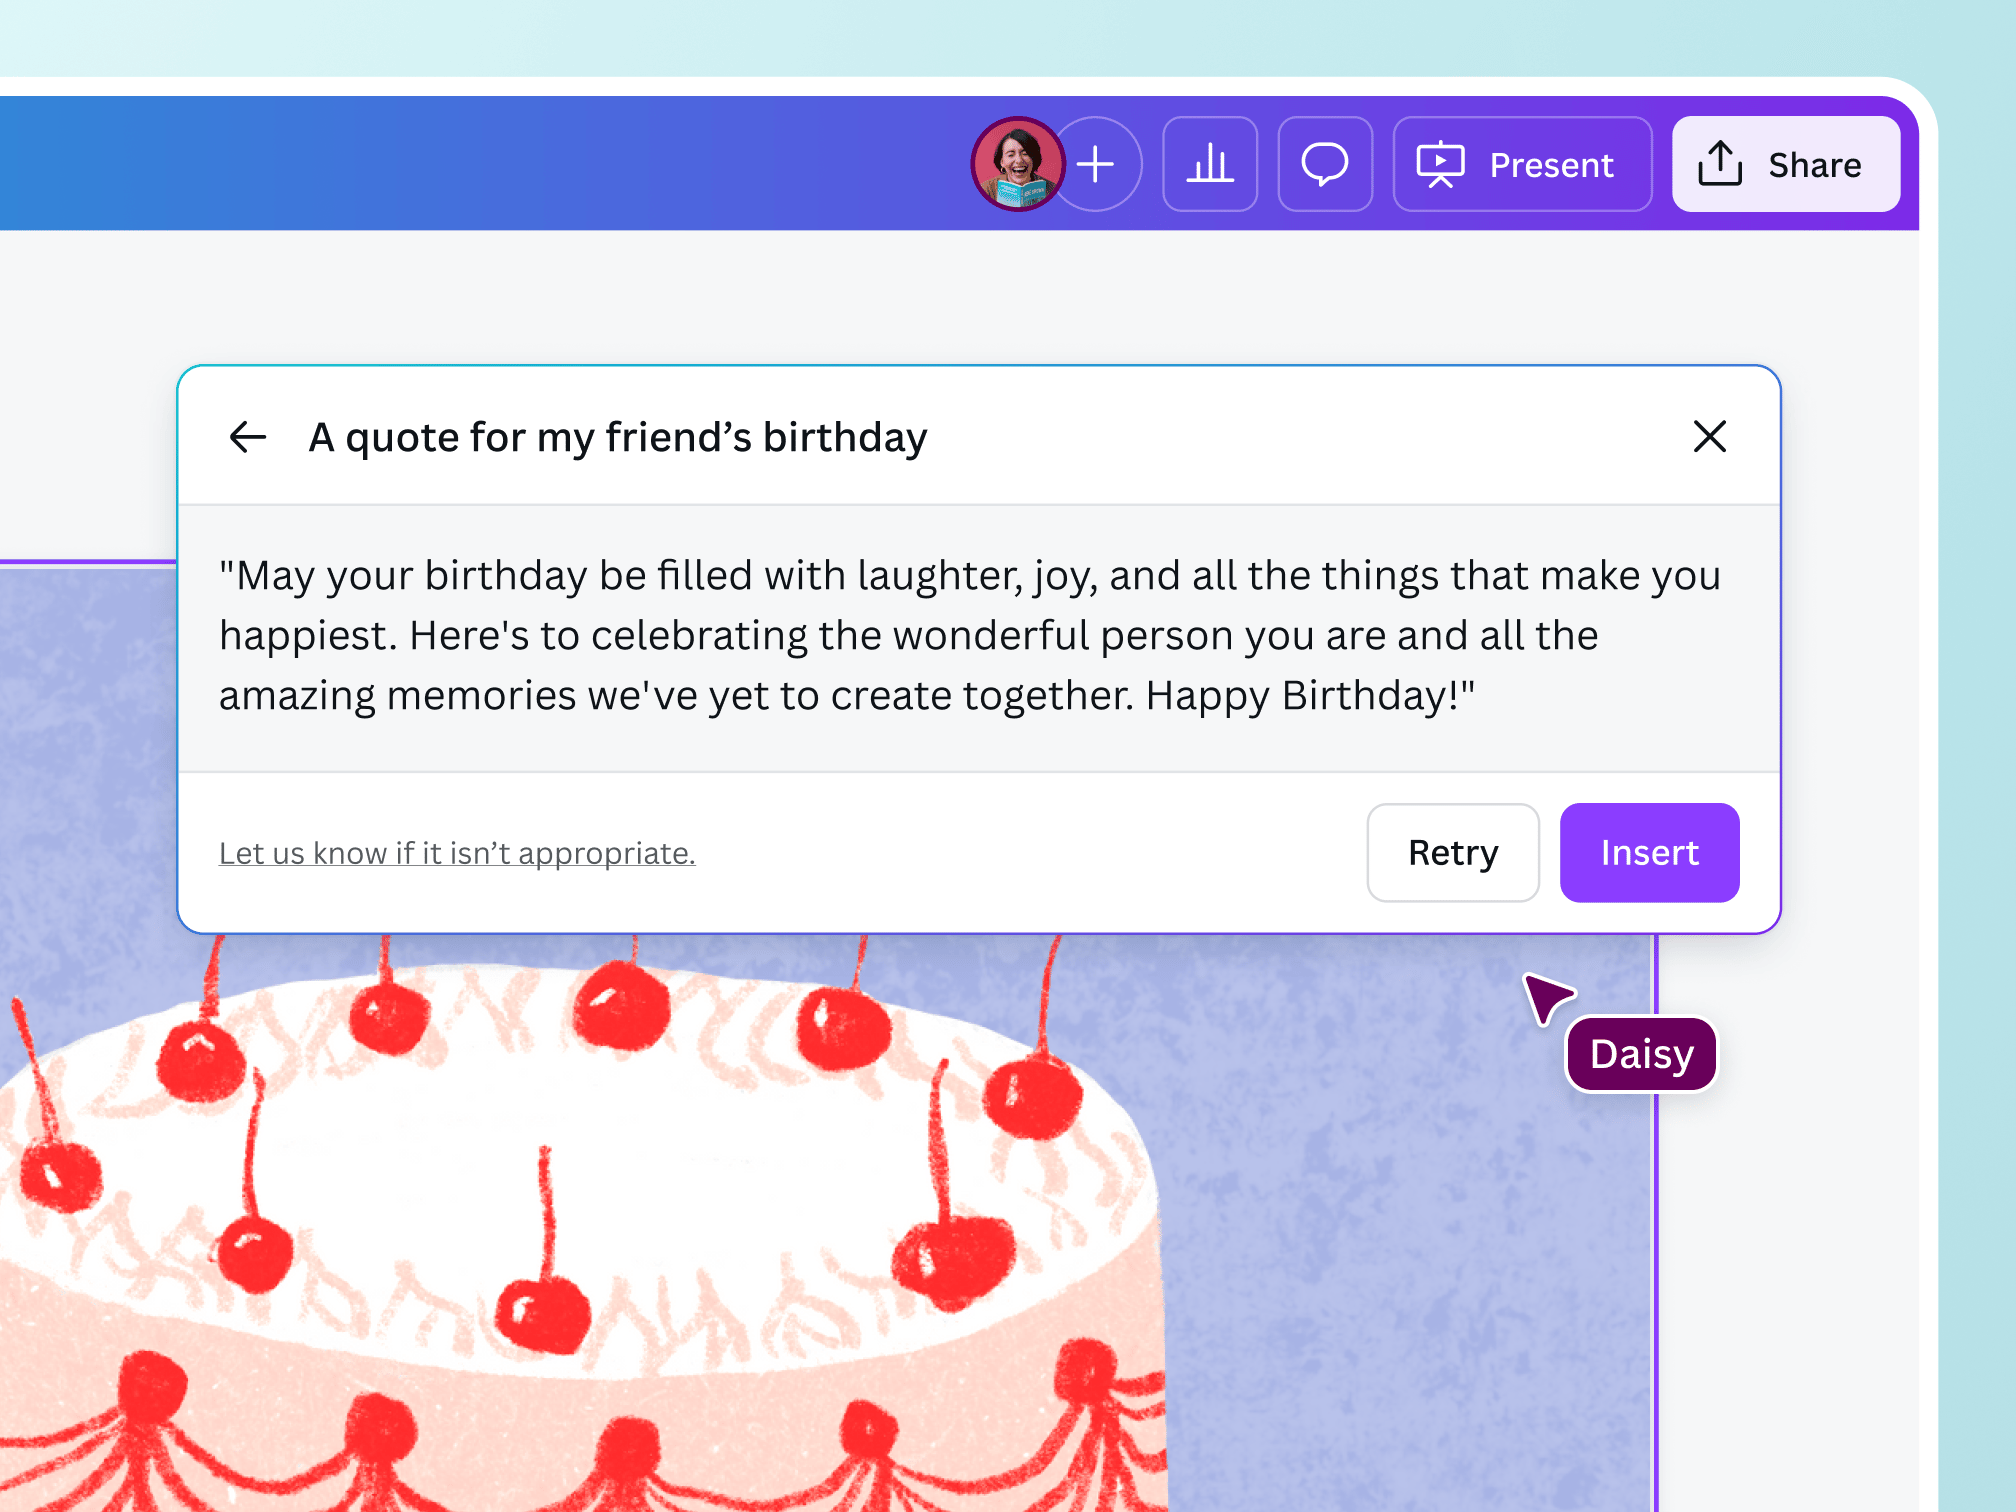Screen dimensions: 2016x1512
Task: Select the generated quote text
Action: point(970,633)
